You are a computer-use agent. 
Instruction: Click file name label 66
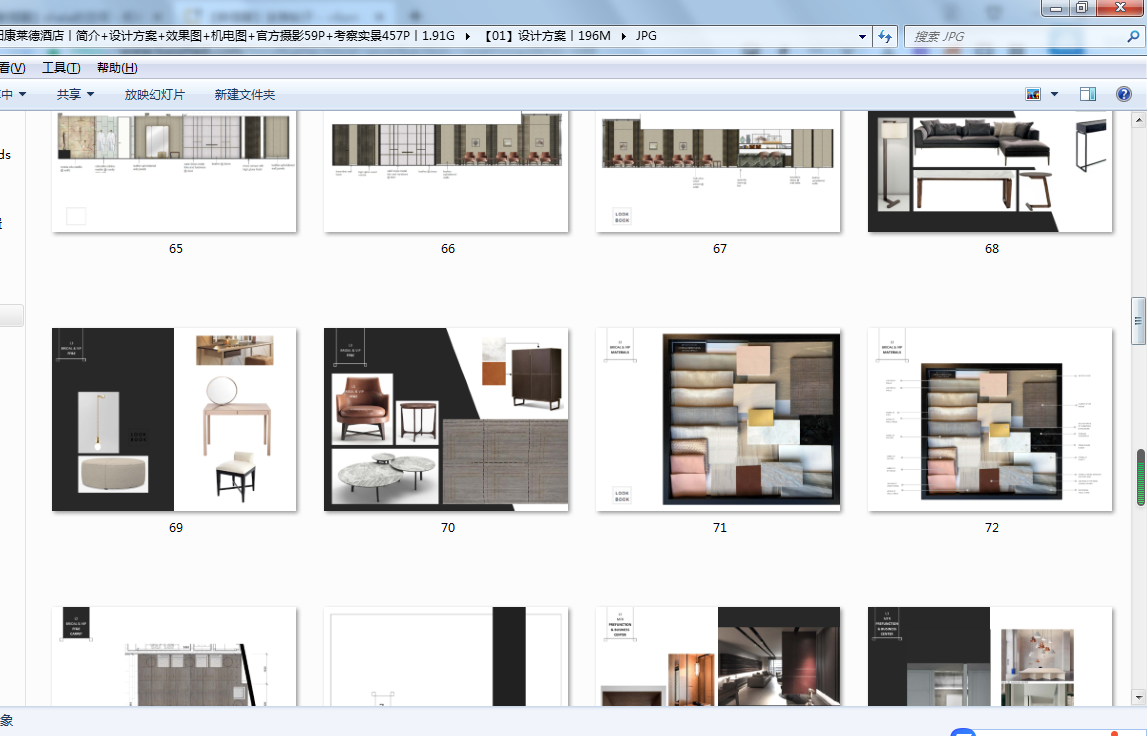pos(448,249)
